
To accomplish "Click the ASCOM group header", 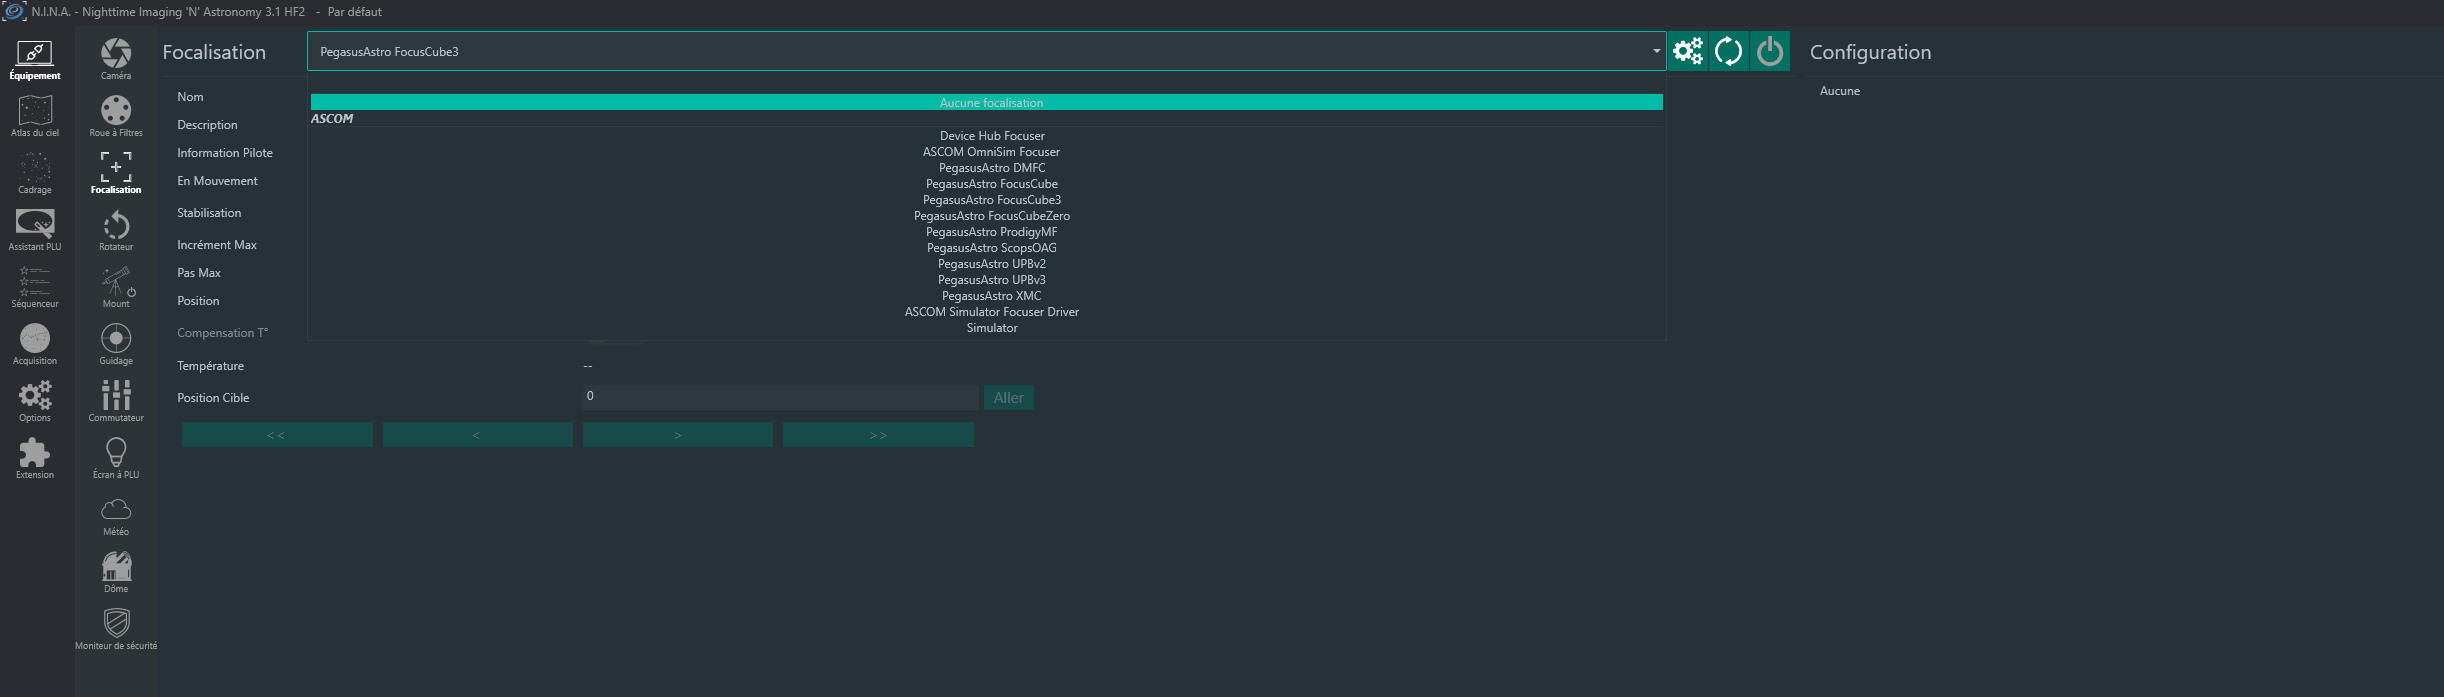I will [x=332, y=119].
